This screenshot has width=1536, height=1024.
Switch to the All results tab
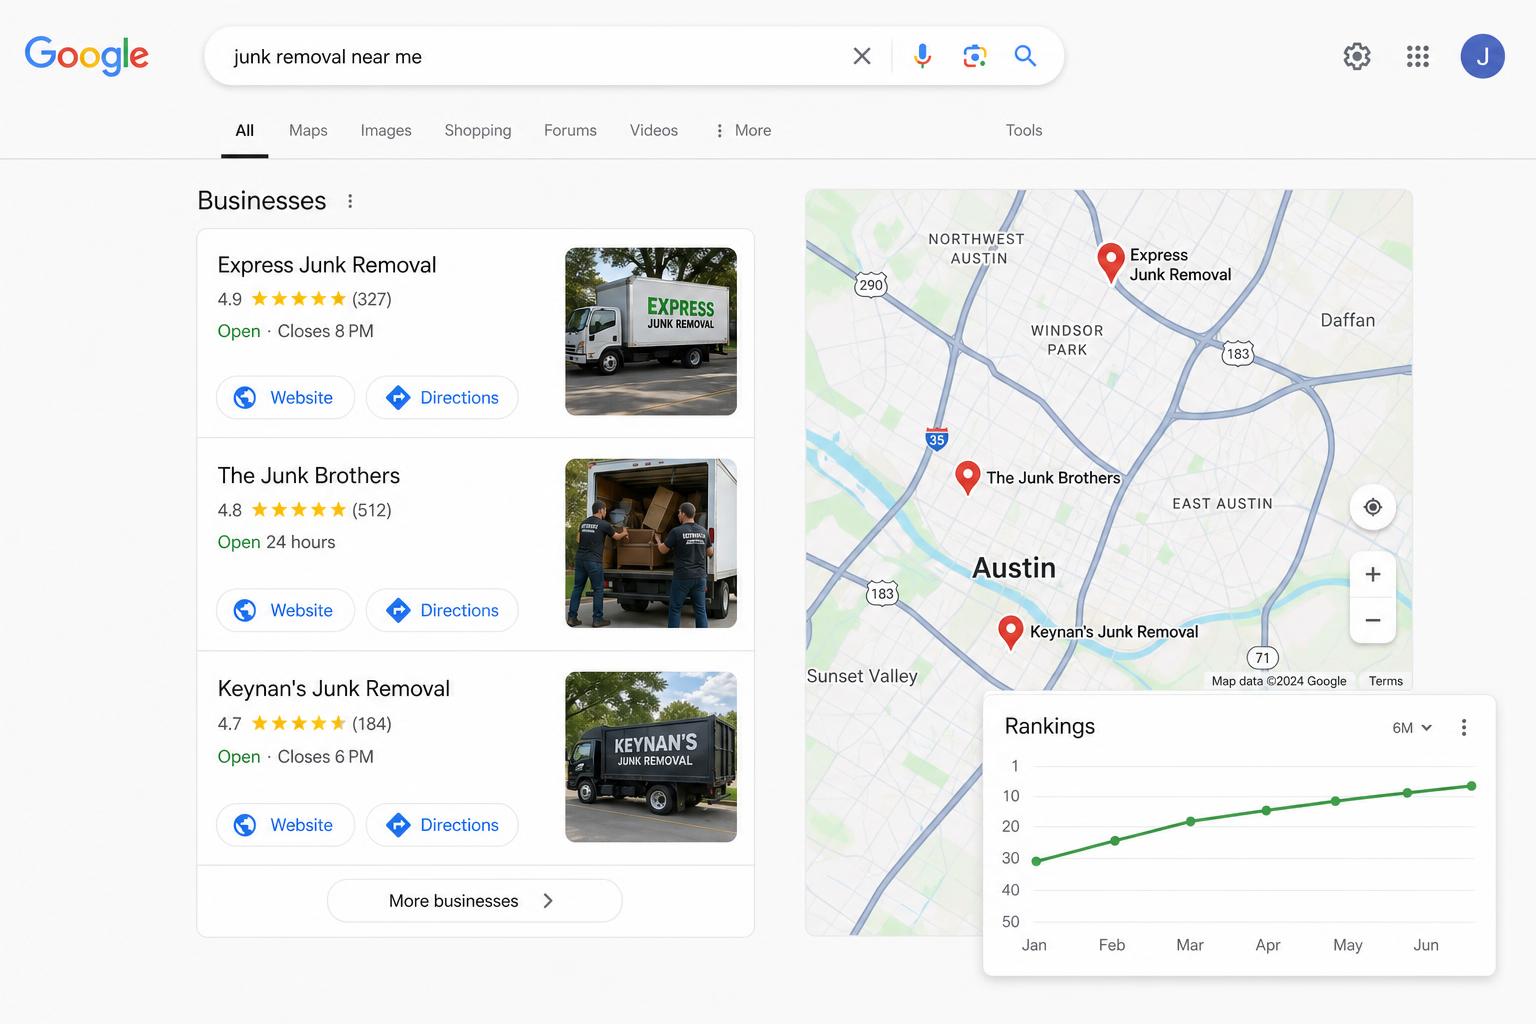point(245,130)
